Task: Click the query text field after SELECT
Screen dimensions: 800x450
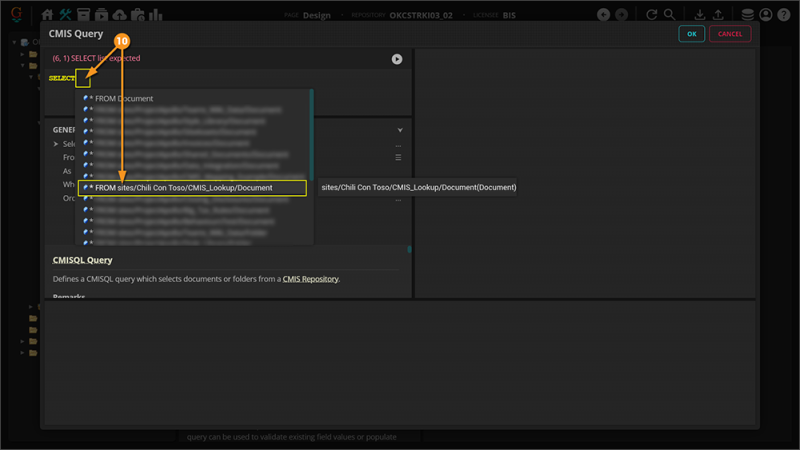Action: tap(83, 78)
